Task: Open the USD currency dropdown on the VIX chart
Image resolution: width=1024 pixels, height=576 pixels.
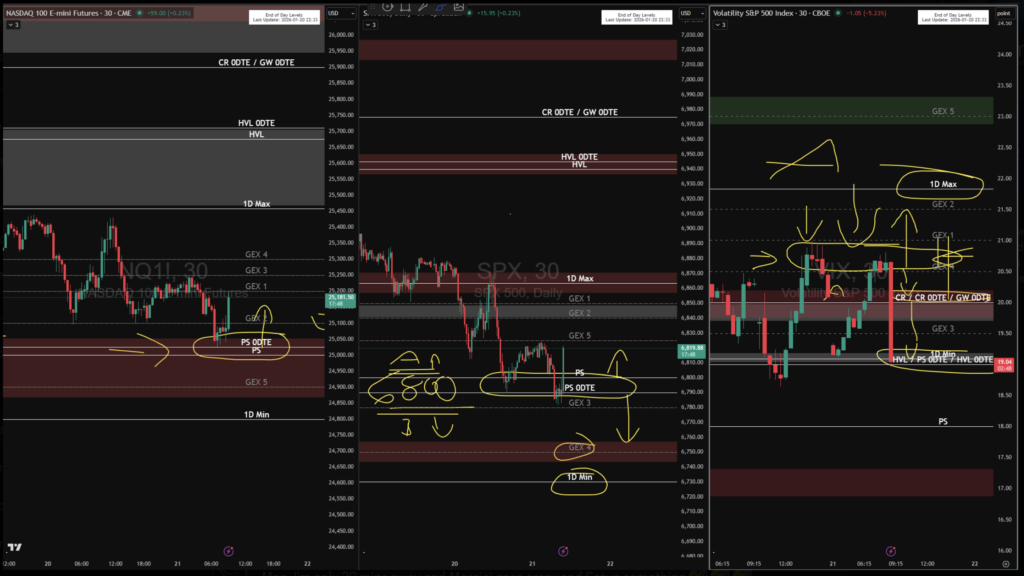Action: pyautogui.click(x=1003, y=12)
